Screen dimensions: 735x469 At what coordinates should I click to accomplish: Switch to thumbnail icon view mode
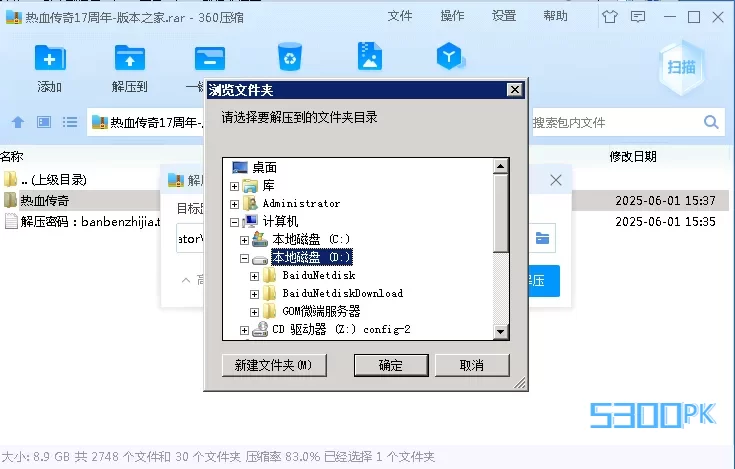(44, 122)
